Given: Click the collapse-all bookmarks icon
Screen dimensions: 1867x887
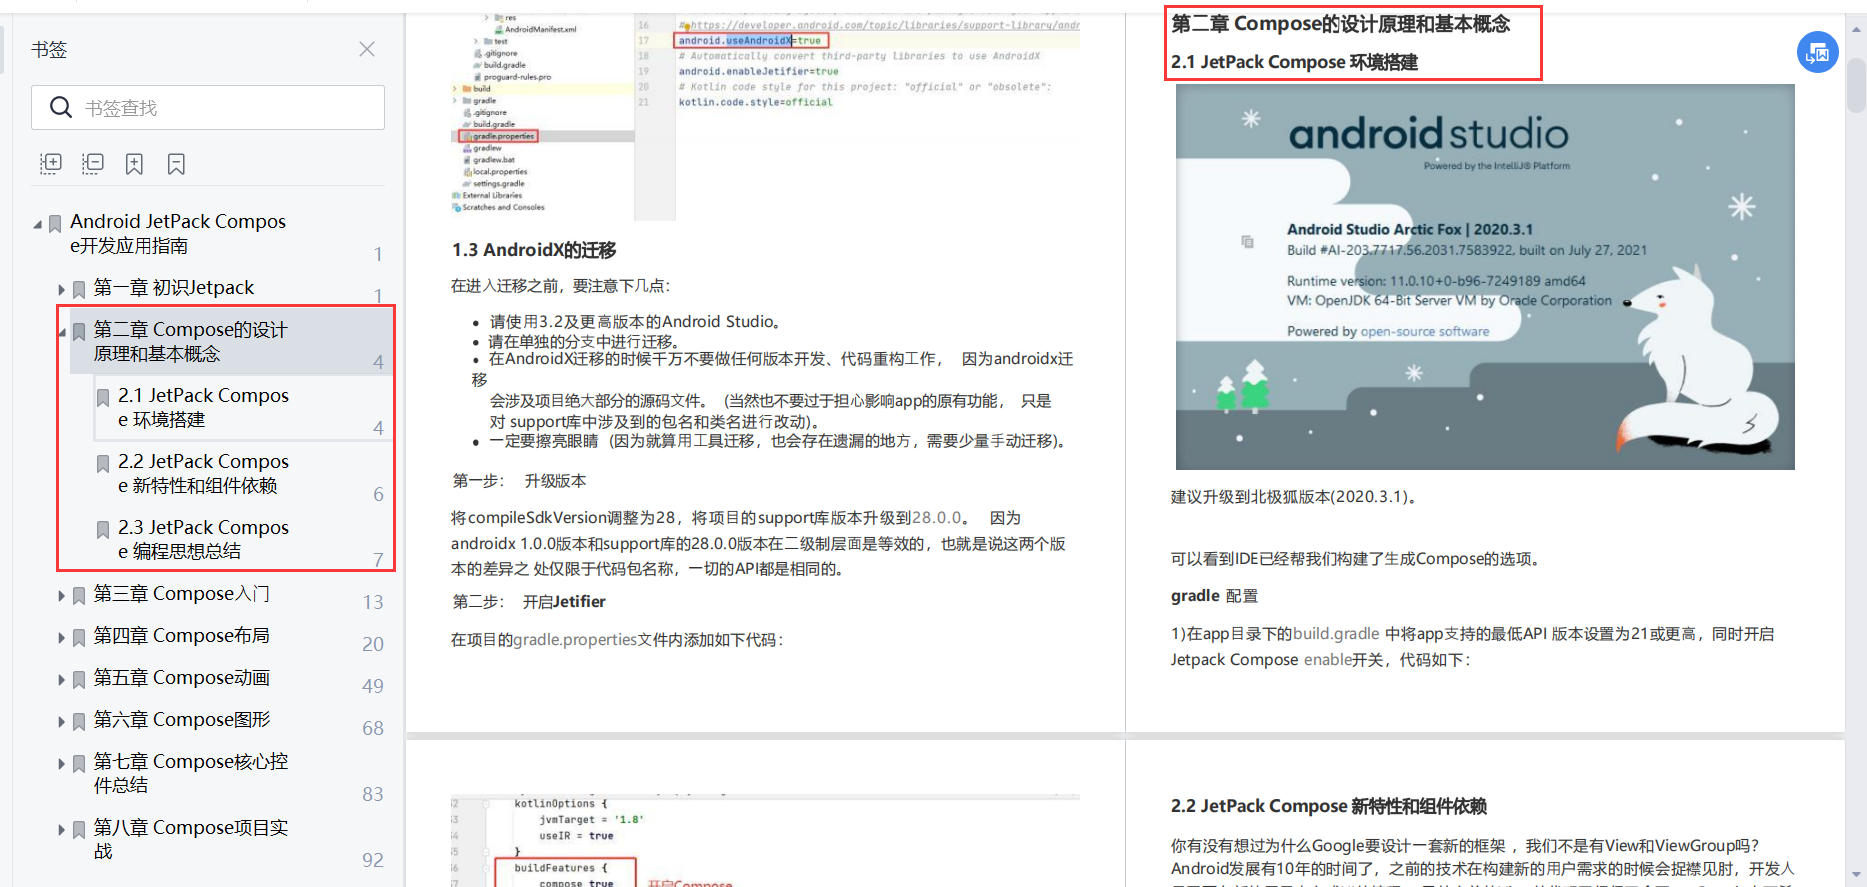Looking at the screenshot, I should coord(93,164).
